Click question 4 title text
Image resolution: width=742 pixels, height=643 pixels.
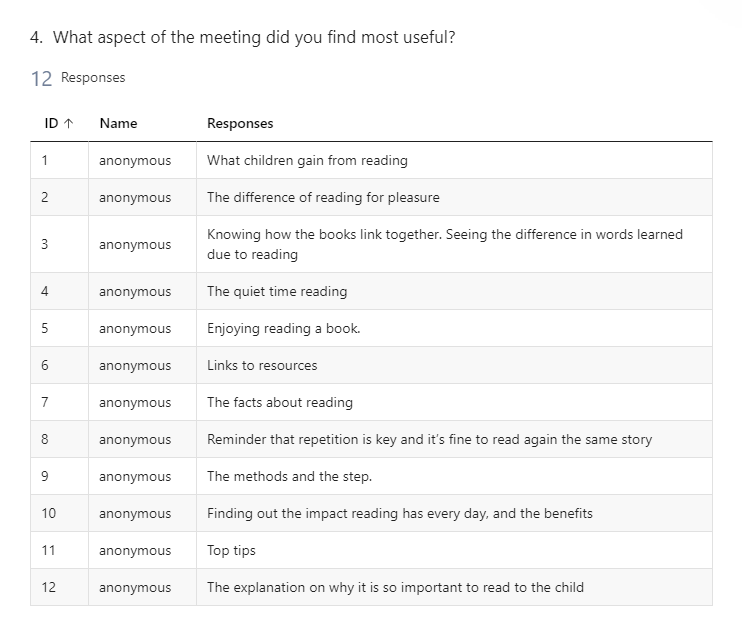(242, 37)
